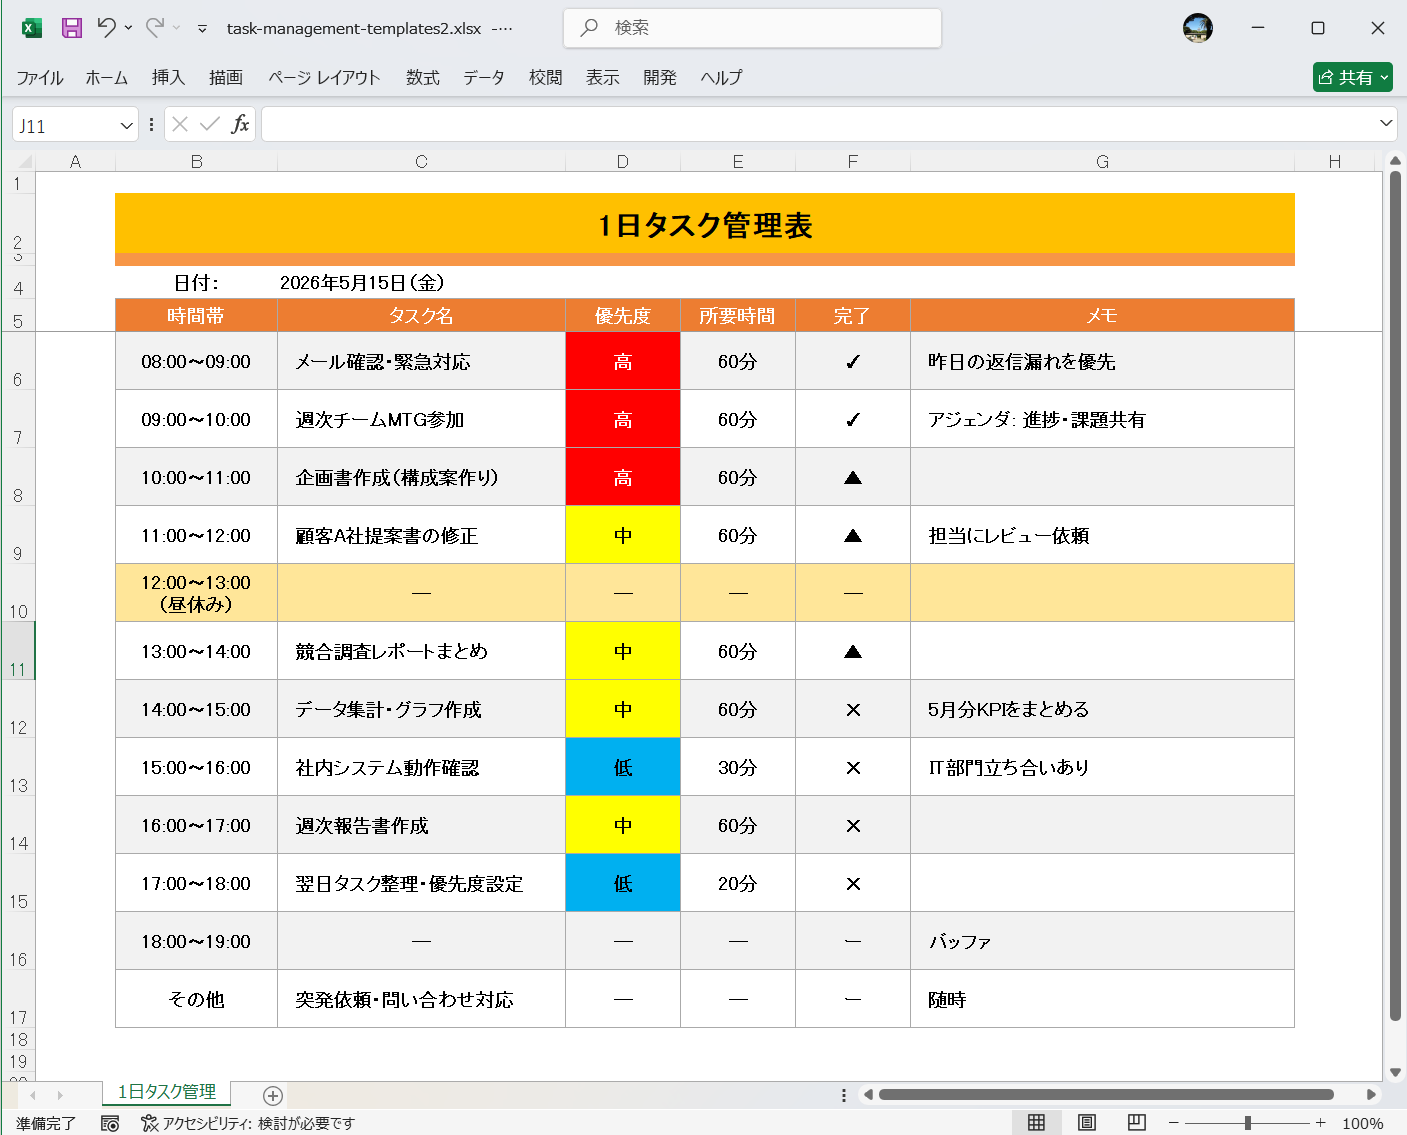Screen dimensions: 1407x1135
Task: Click the macro recording icon in status bar
Action: point(110,1123)
